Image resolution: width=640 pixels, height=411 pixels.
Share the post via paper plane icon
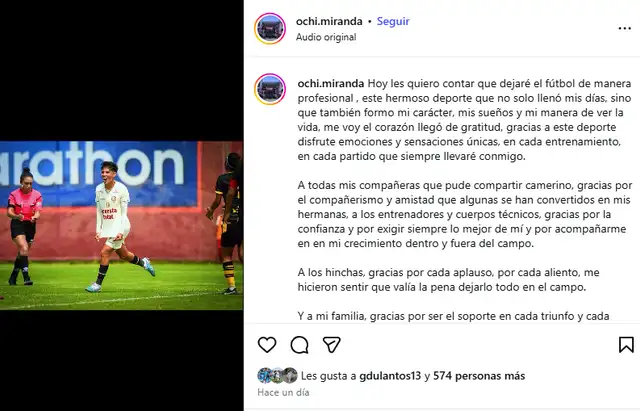[331, 345]
